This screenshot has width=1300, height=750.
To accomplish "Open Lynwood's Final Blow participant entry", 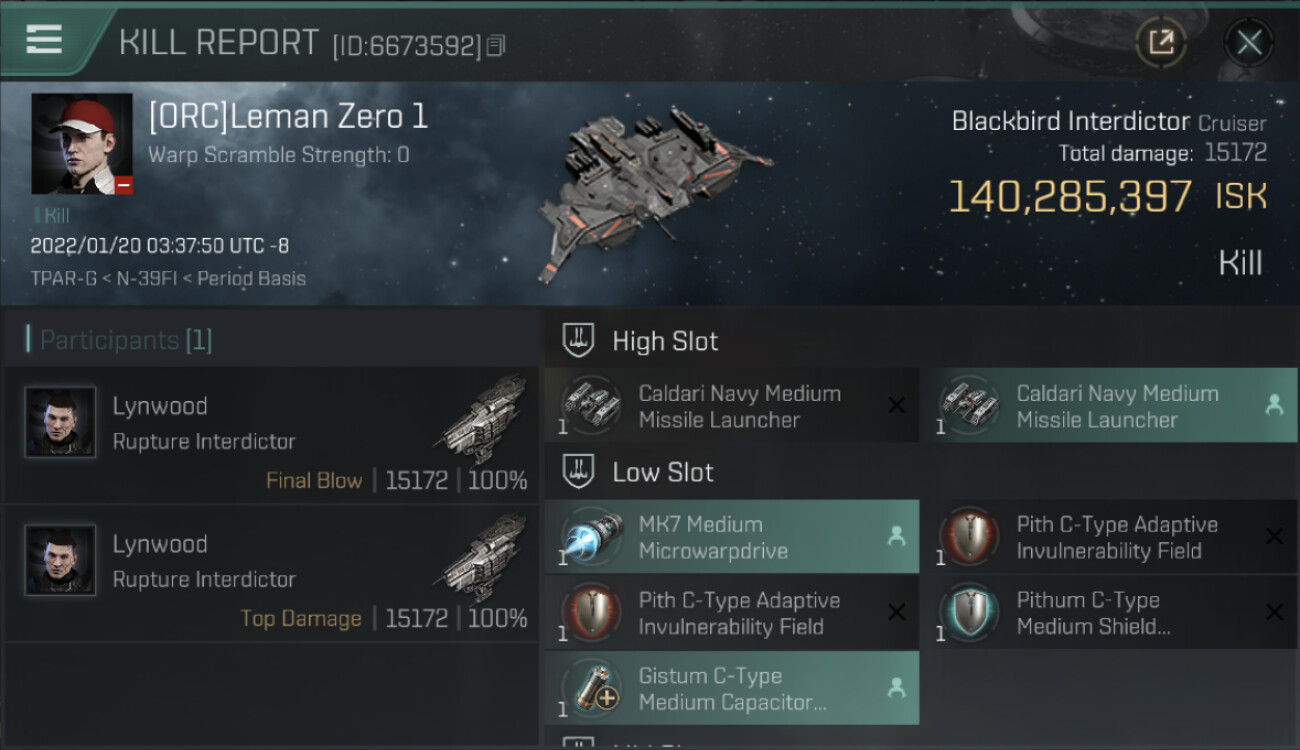I will [x=270, y=436].
